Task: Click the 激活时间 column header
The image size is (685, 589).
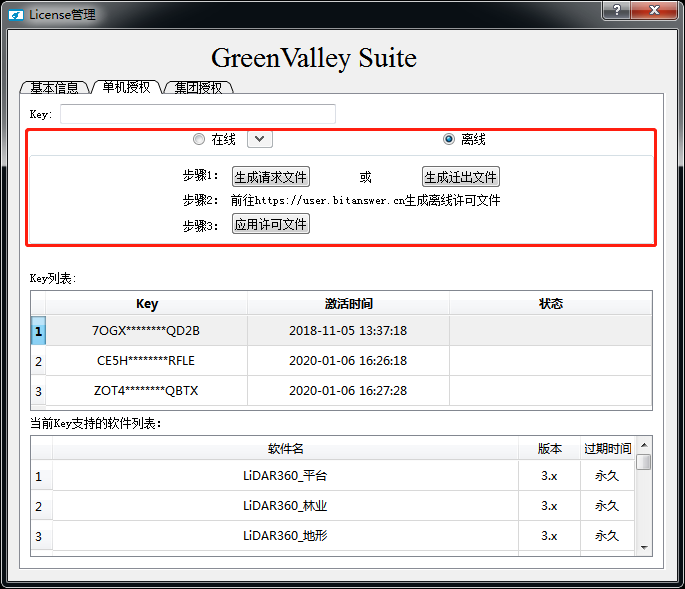Action: coord(348,303)
